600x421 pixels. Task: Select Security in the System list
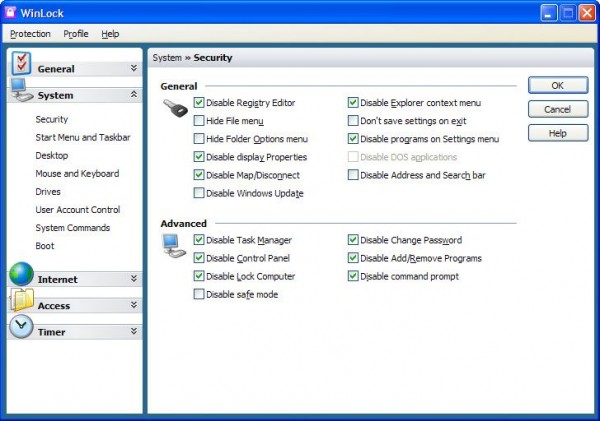point(52,119)
